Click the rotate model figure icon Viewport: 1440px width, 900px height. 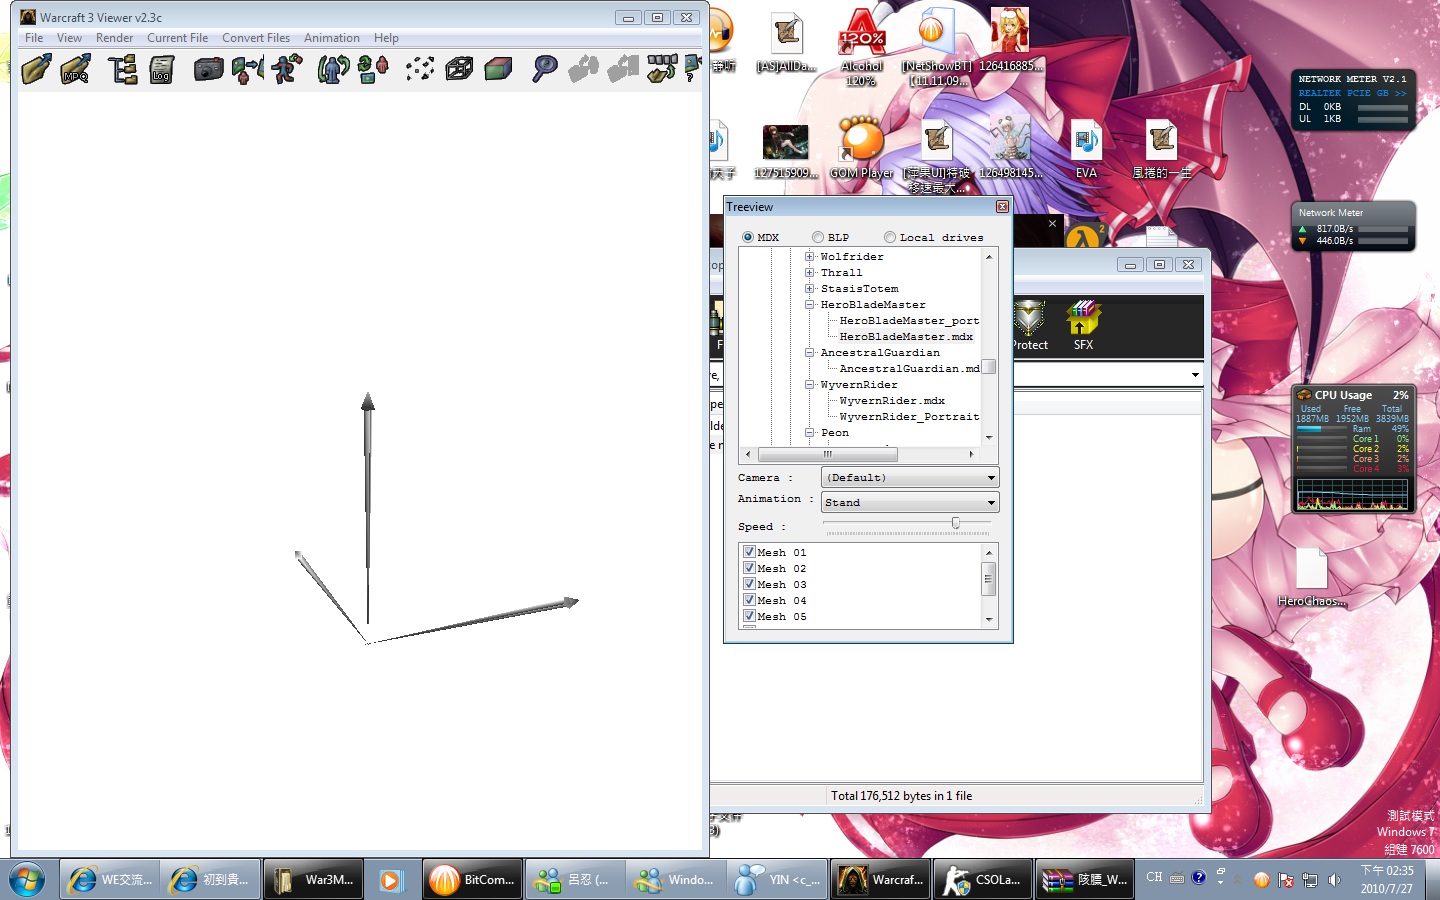[x=333, y=69]
